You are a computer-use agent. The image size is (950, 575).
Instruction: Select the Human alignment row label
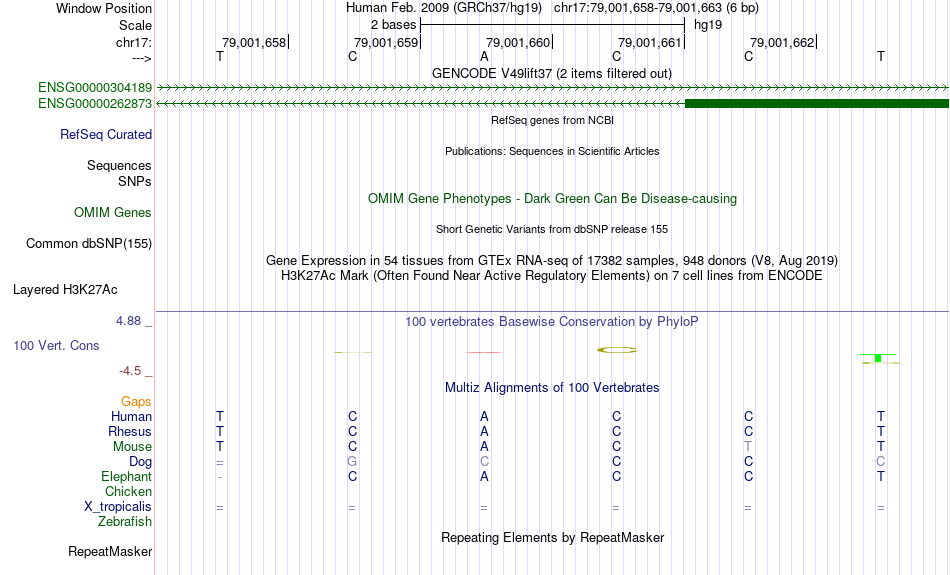[x=131, y=416]
